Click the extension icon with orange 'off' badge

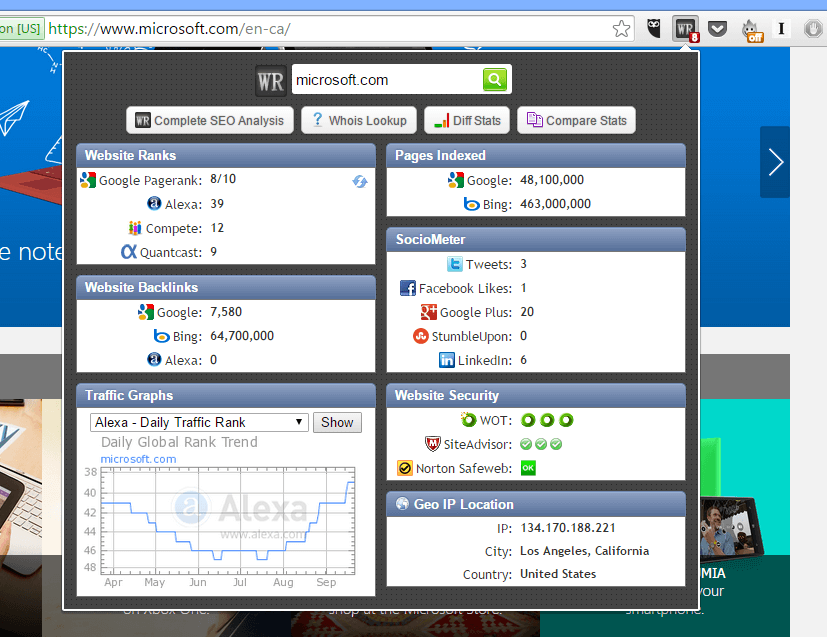[x=752, y=30]
